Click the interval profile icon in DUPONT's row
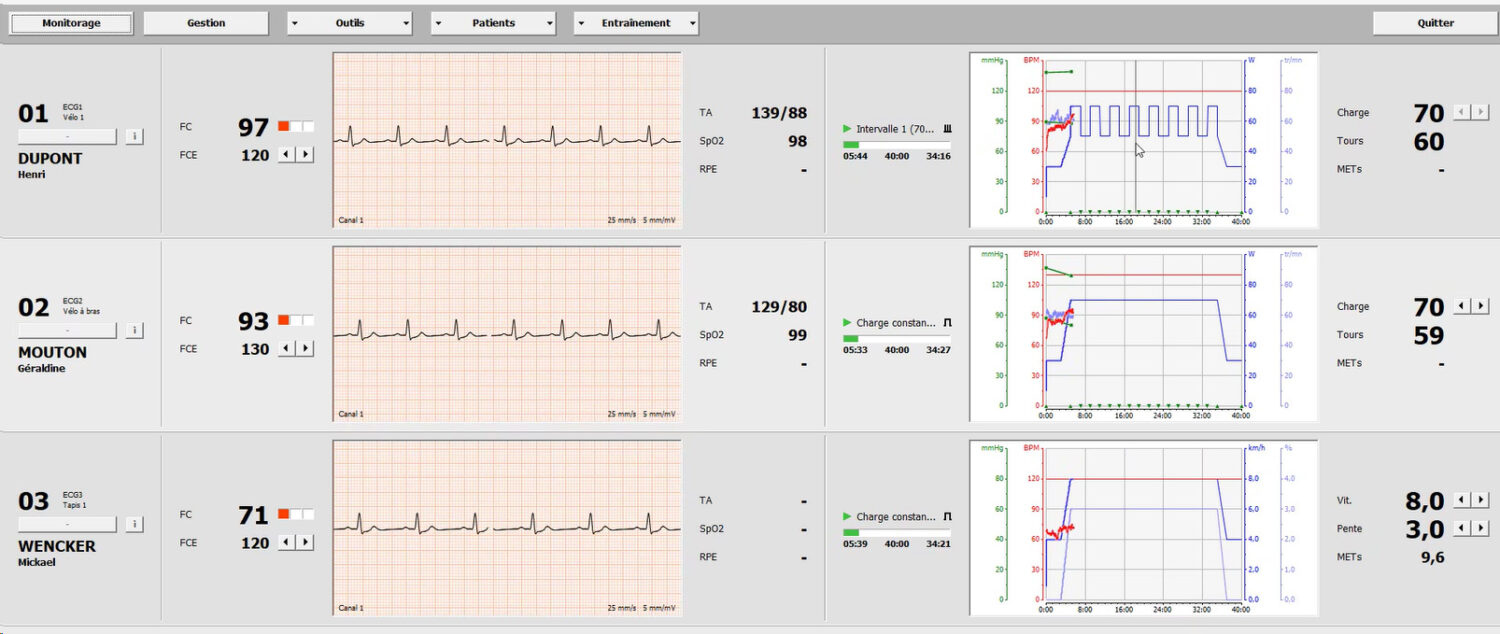Screen dimensions: 1500x634 [947, 129]
